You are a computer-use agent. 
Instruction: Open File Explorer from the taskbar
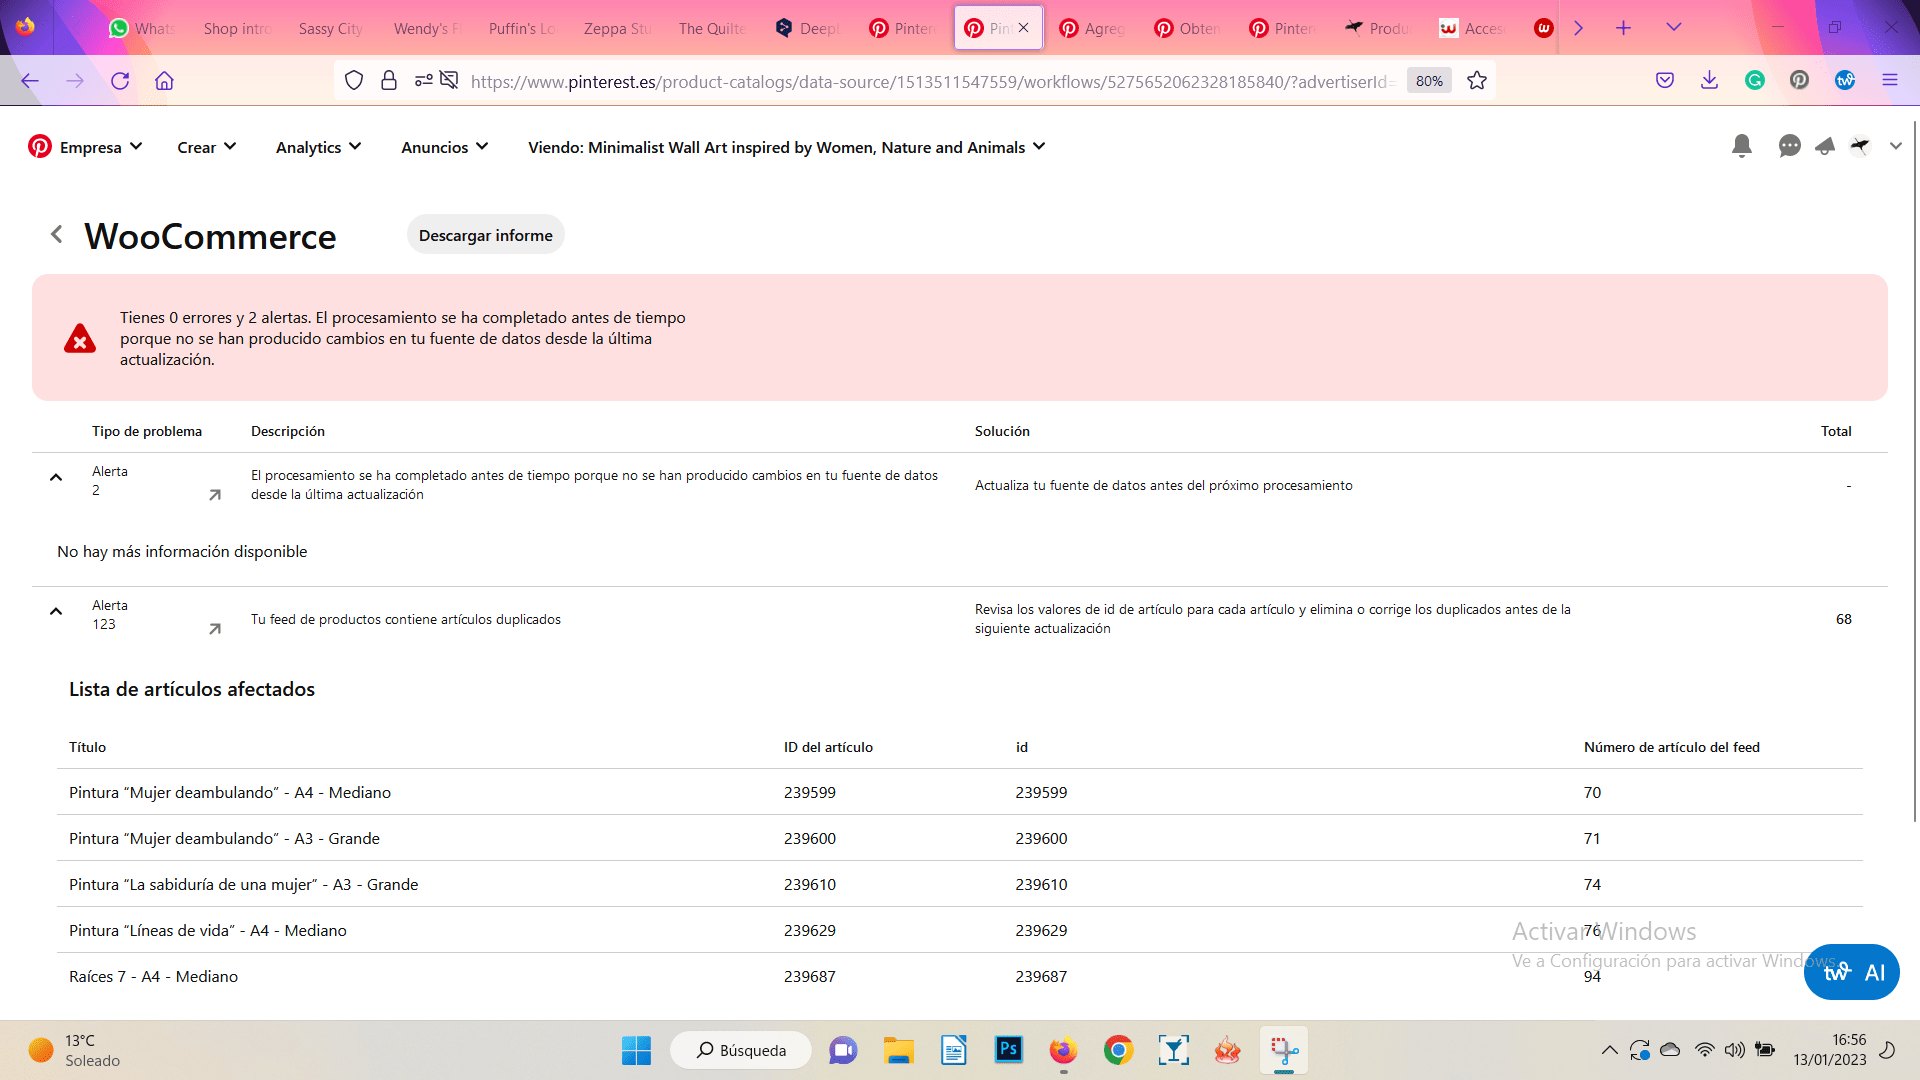point(898,1050)
